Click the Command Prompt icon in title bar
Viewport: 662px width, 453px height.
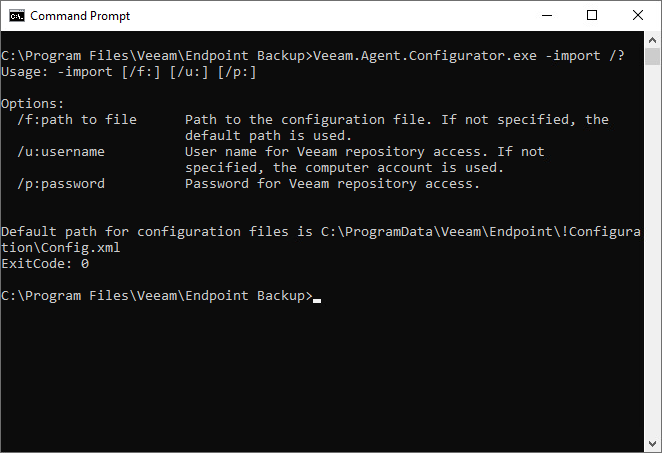tap(15, 16)
